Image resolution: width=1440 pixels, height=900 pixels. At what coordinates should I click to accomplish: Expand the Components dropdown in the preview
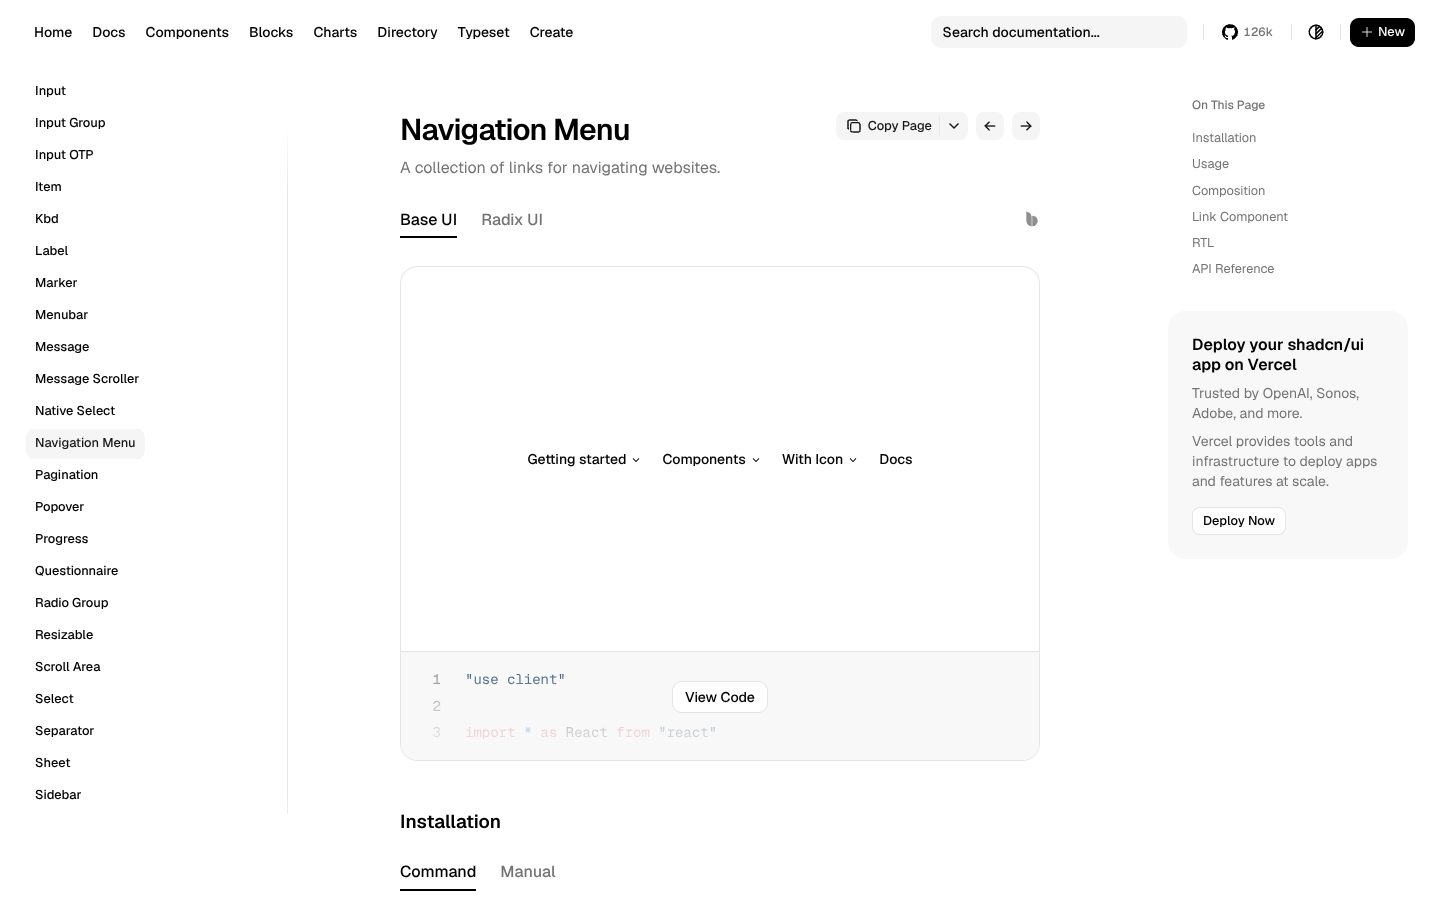[x=711, y=459]
